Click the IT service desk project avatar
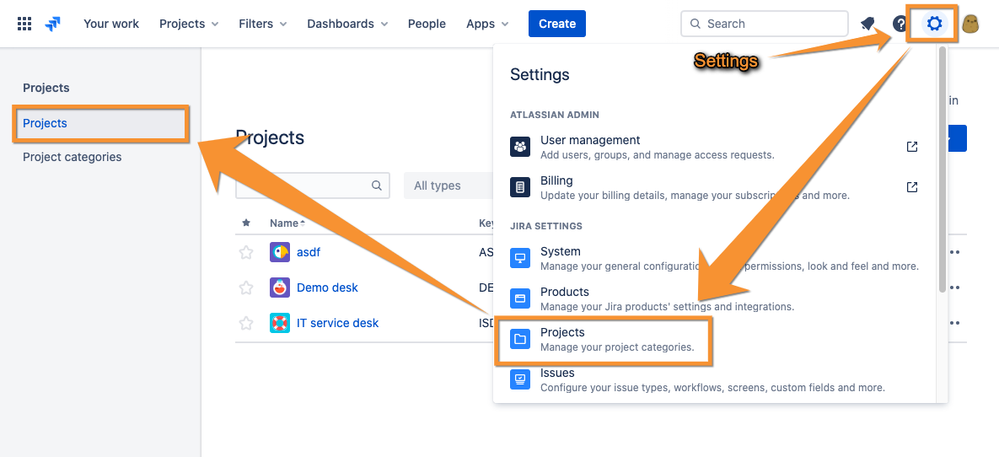999x457 pixels. [280, 323]
